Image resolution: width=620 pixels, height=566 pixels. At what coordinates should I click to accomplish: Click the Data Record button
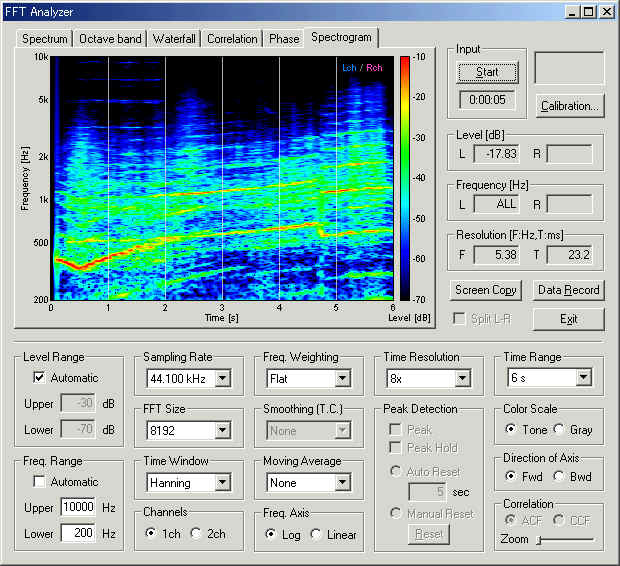pyautogui.click(x=568, y=290)
